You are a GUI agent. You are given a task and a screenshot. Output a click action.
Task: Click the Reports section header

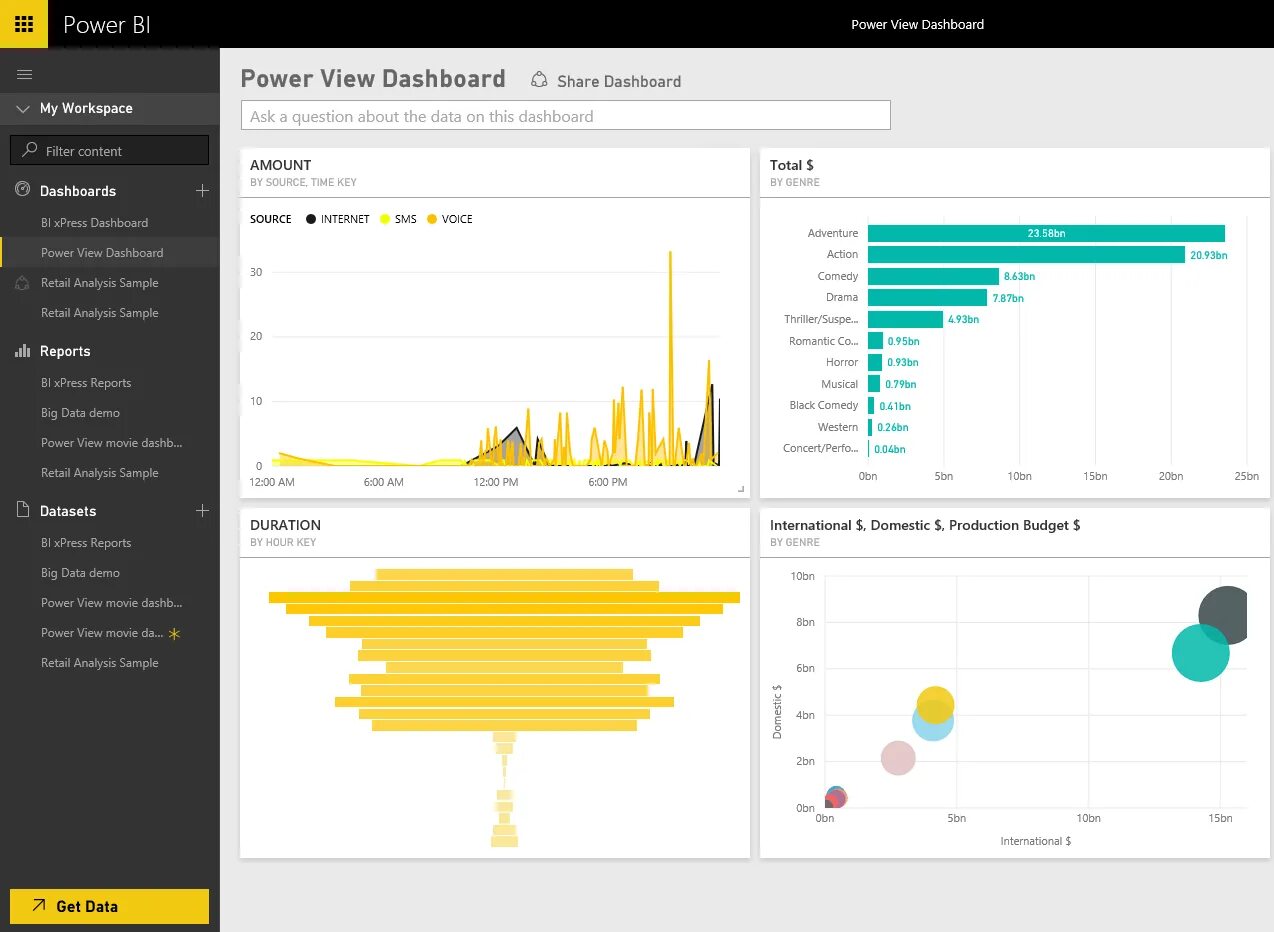(65, 351)
